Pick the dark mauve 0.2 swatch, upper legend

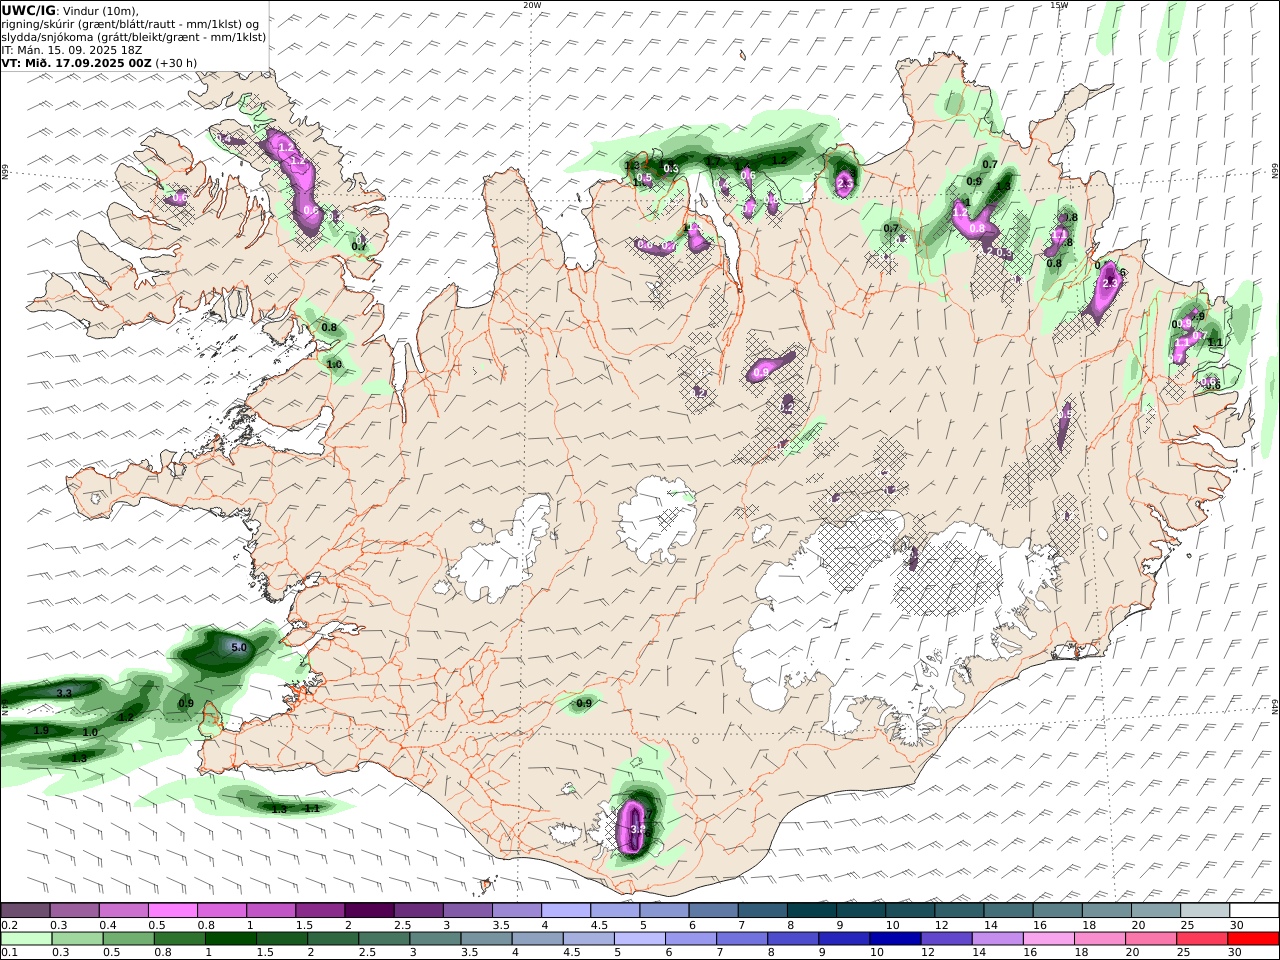(x=25, y=910)
